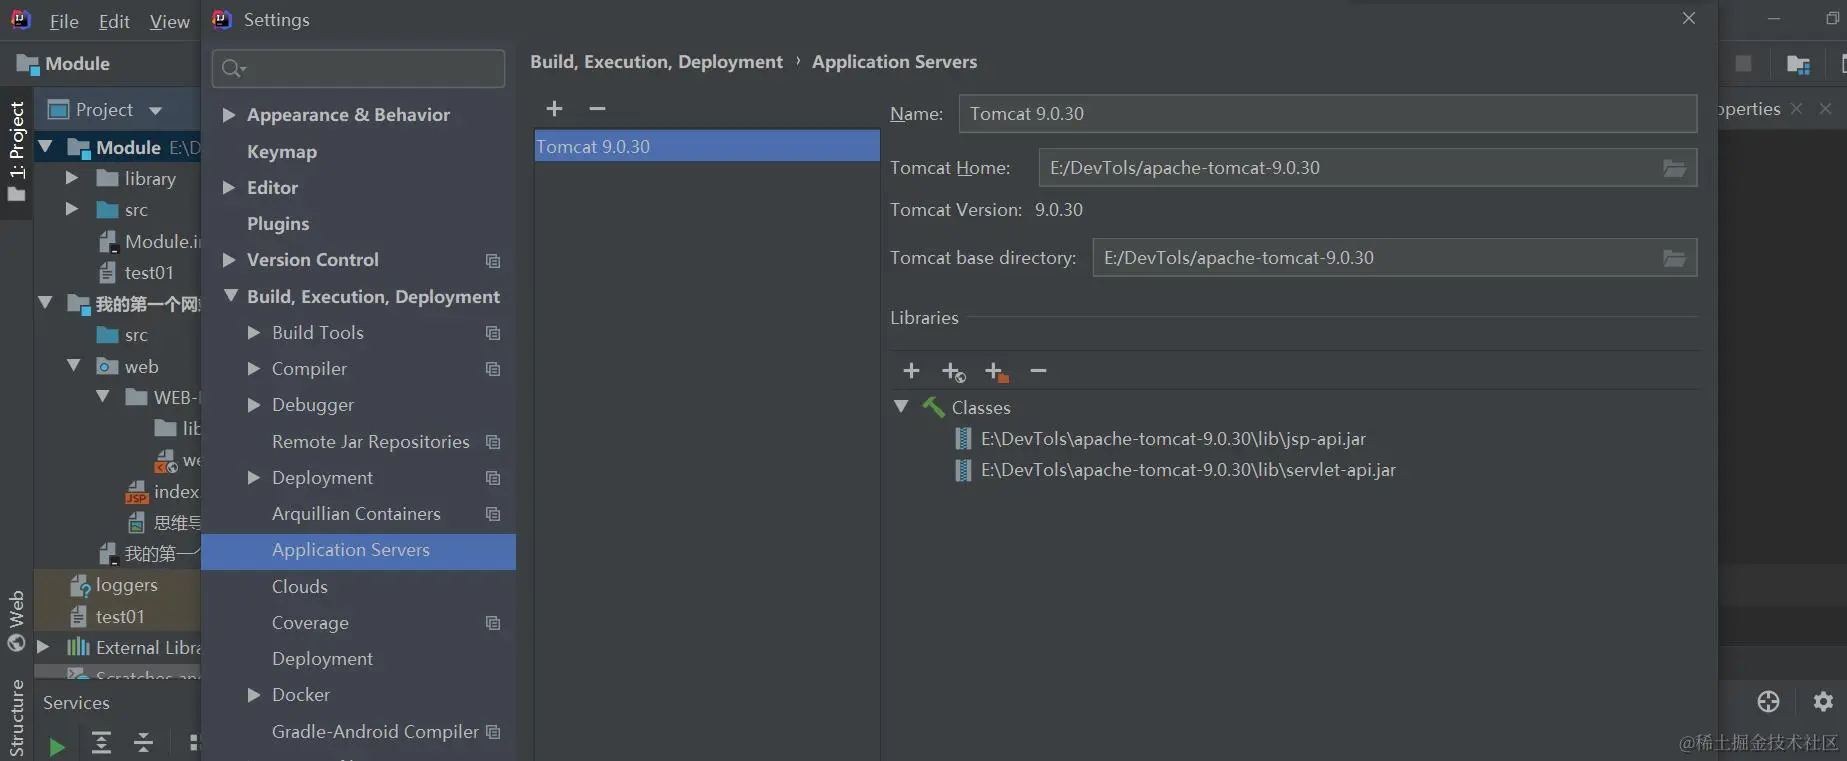The height and width of the screenshot is (761, 1847).
Task: Click the settings search field
Action: [x=358, y=68]
